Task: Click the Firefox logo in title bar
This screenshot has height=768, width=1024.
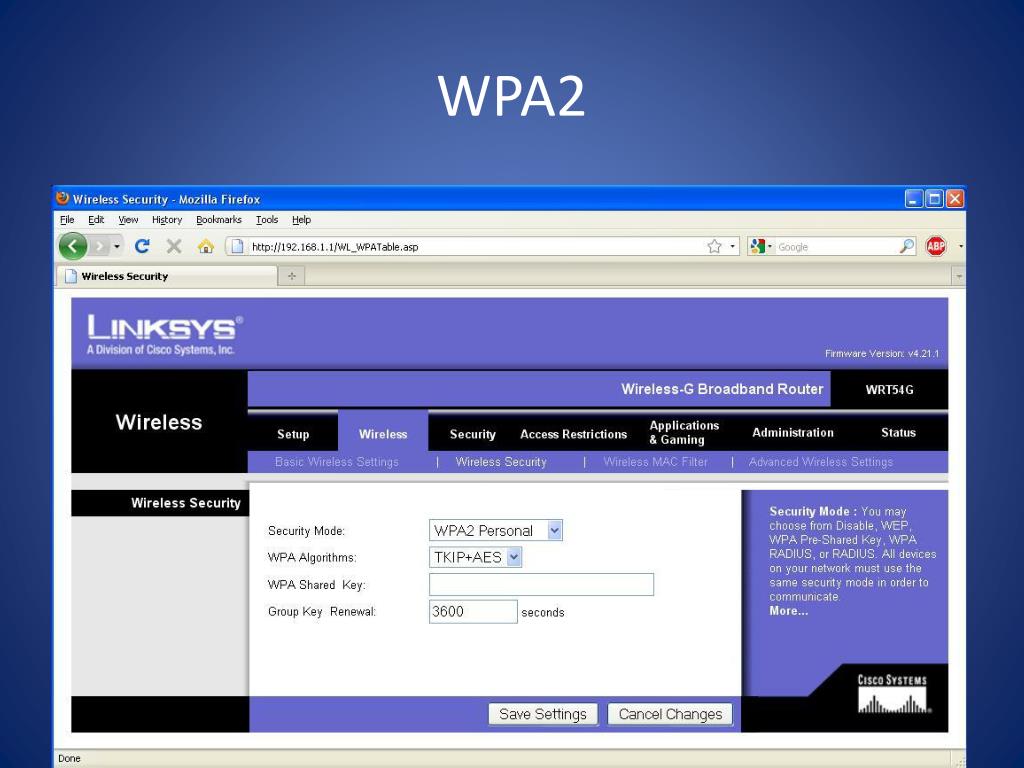Action: pos(63,198)
